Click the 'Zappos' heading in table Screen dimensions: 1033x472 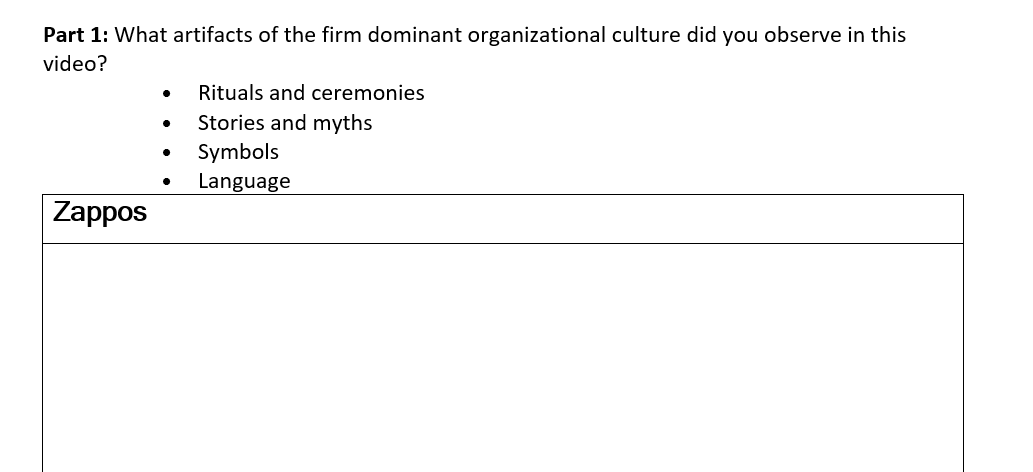(99, 212)
